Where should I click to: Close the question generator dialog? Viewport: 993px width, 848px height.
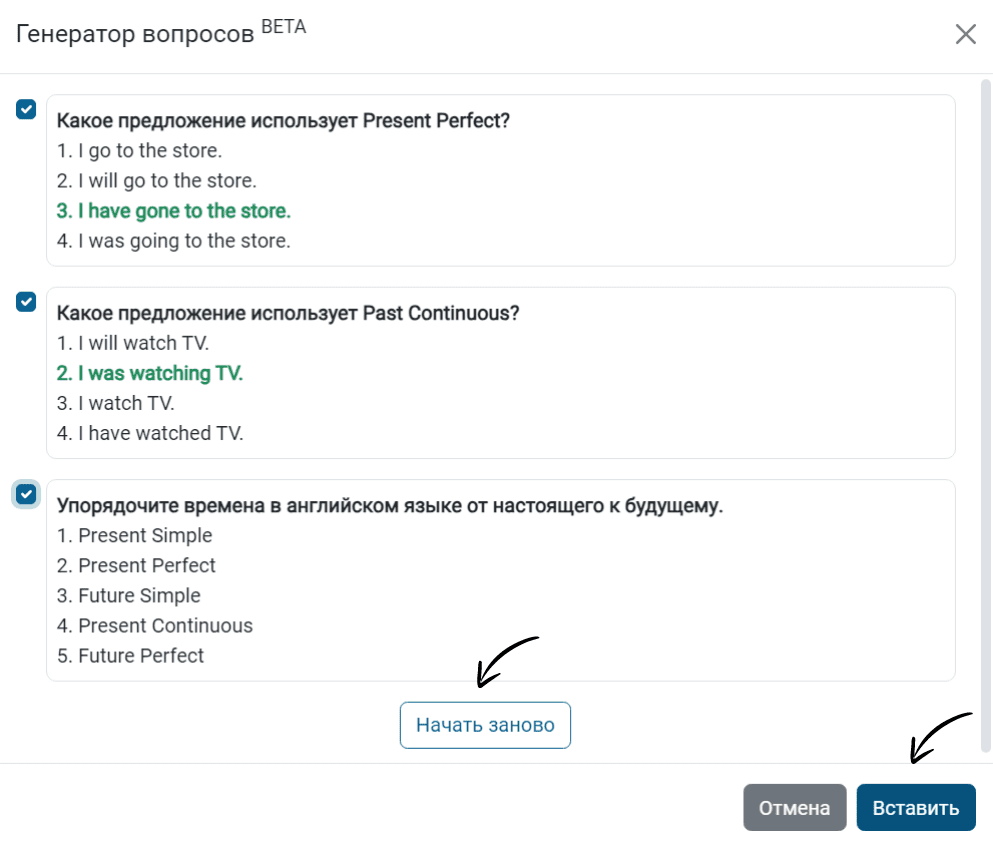click(965, 34)
